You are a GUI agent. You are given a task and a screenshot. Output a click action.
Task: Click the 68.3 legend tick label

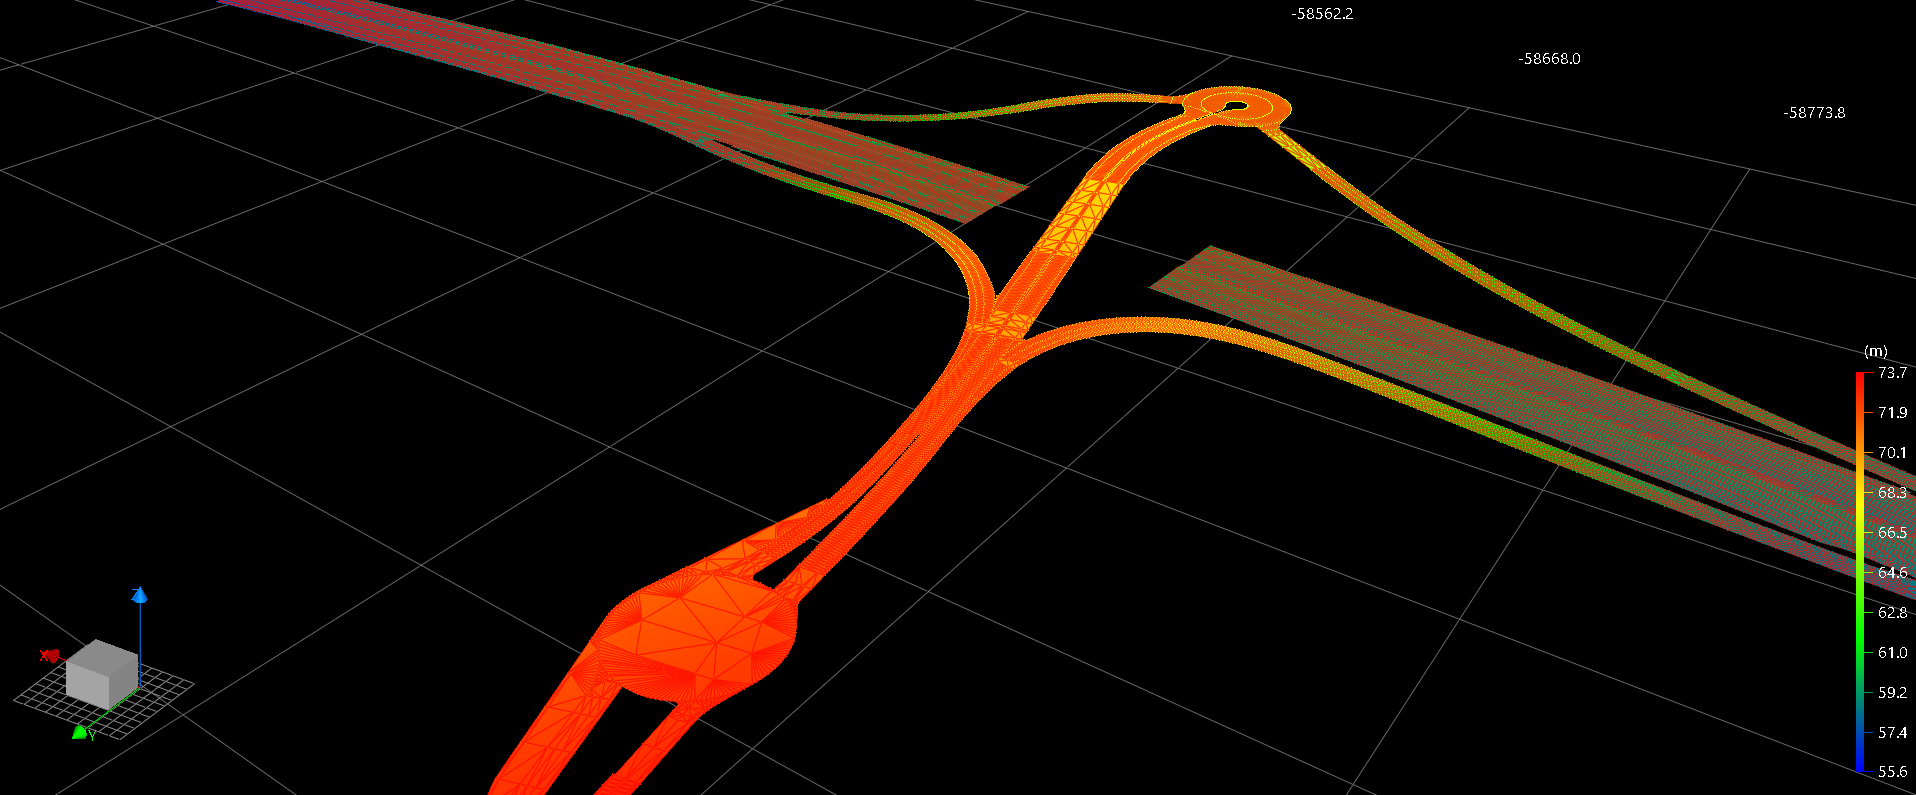1892,492
